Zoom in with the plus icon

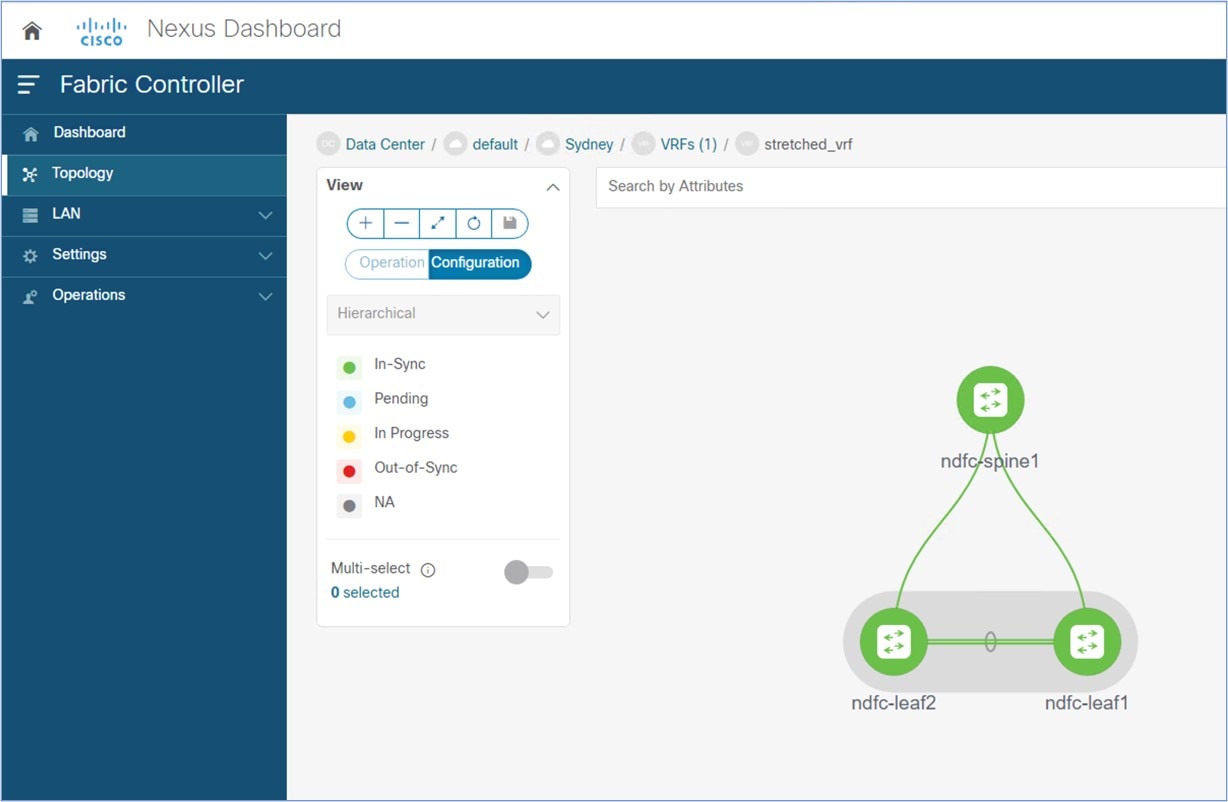pyautogui.click(x=366, y=223)
